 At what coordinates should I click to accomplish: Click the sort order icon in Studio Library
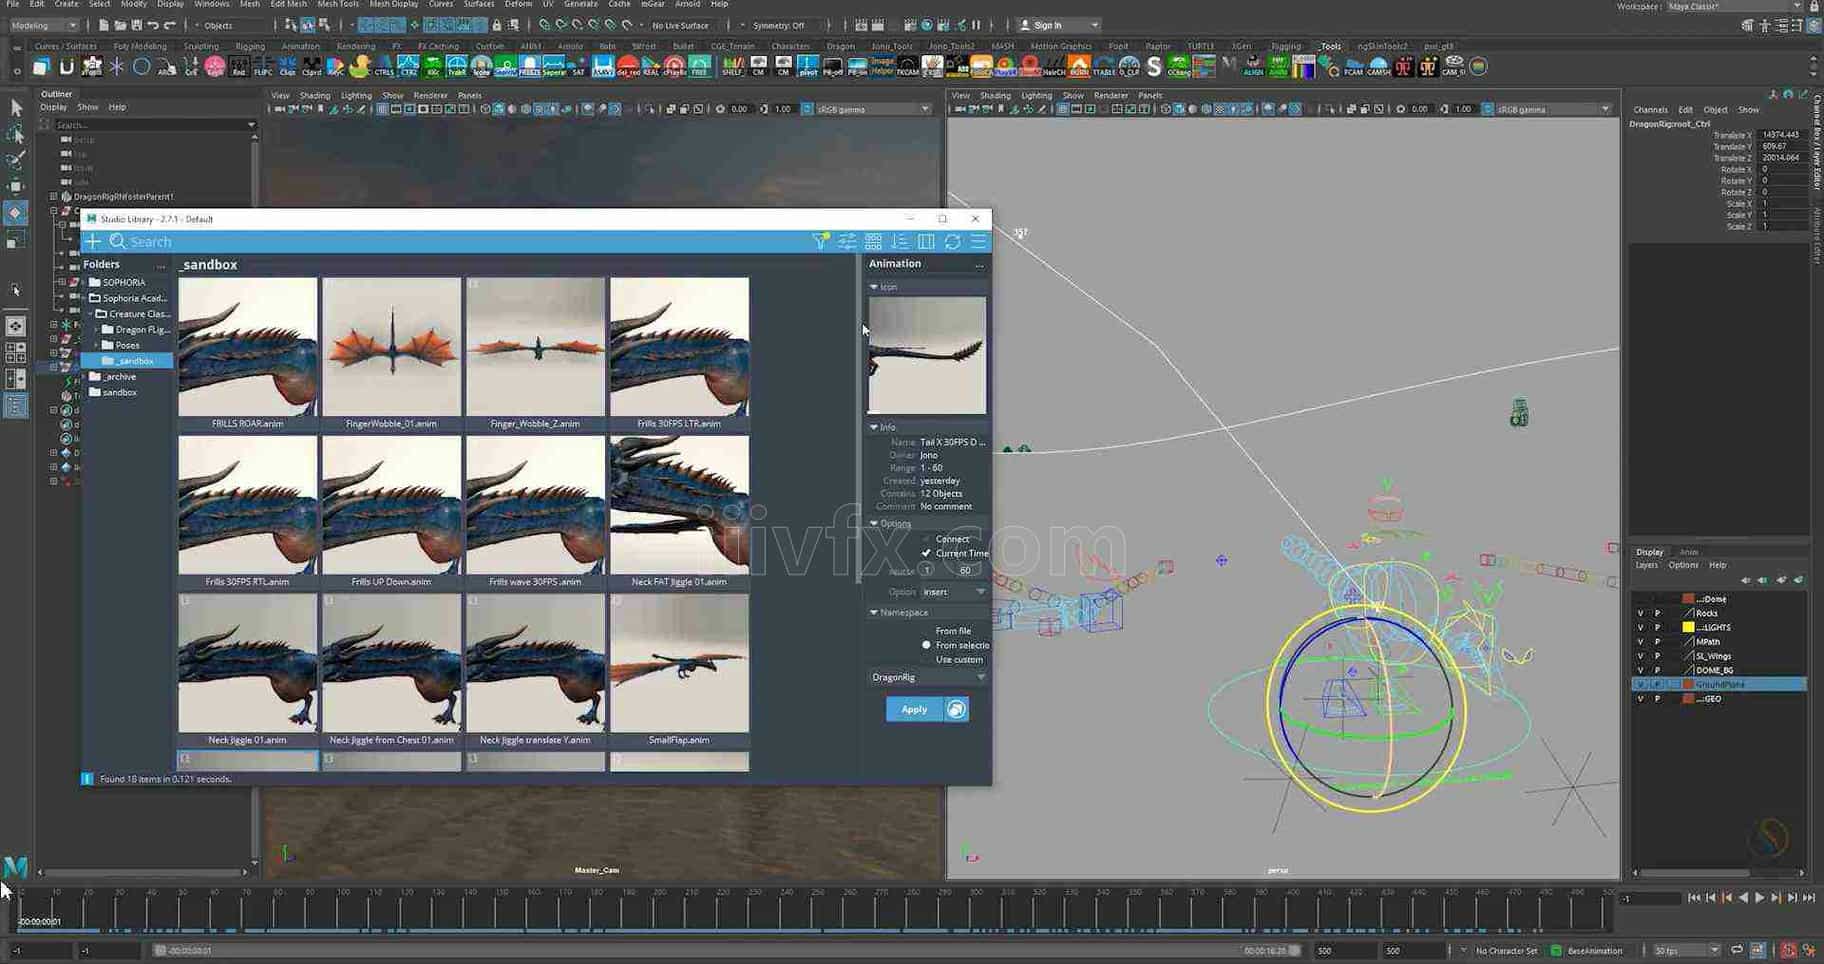(899, 241)
